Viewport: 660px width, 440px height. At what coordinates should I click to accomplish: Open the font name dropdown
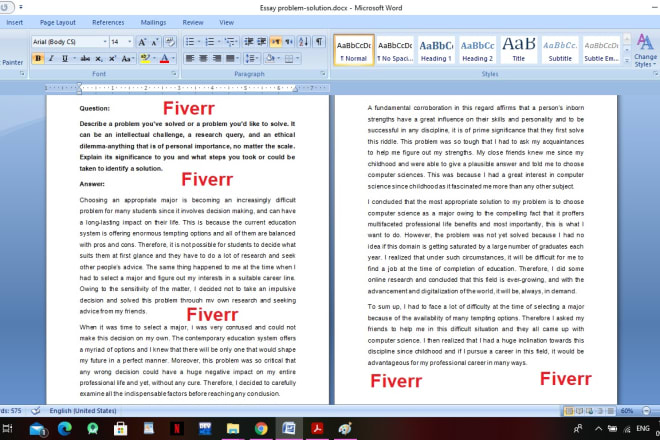[105, 42]
